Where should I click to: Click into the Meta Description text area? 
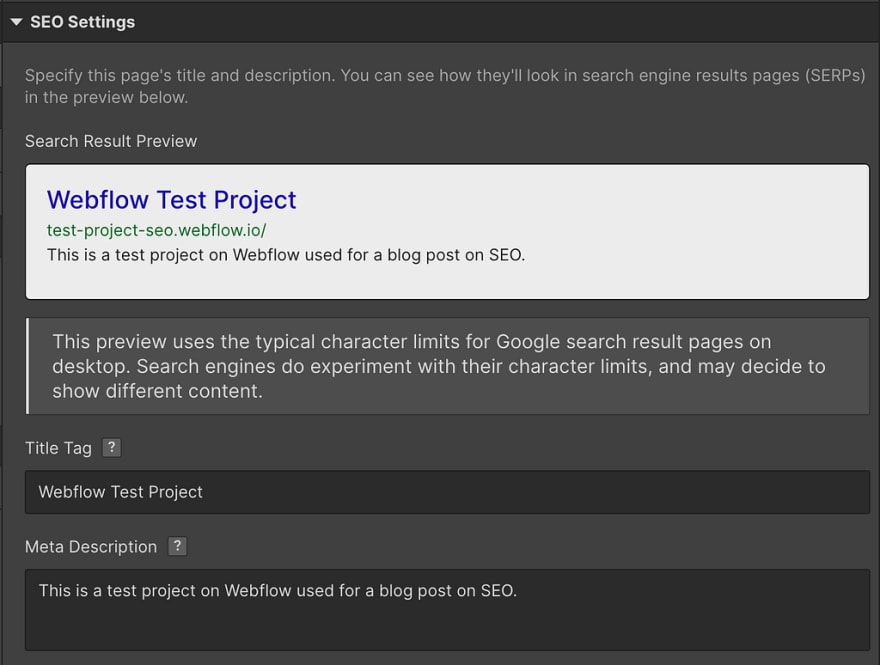tap(447, 610)
